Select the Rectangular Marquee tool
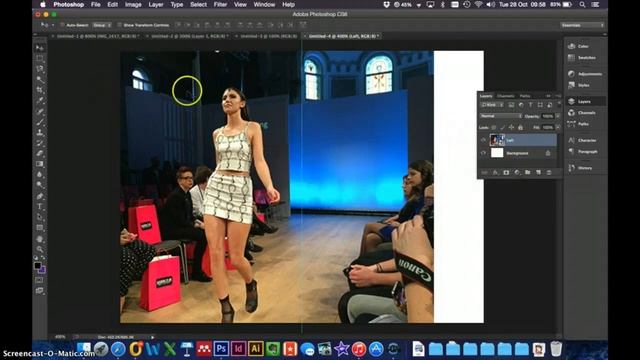640x360 pixels. (x=40, y=59)
